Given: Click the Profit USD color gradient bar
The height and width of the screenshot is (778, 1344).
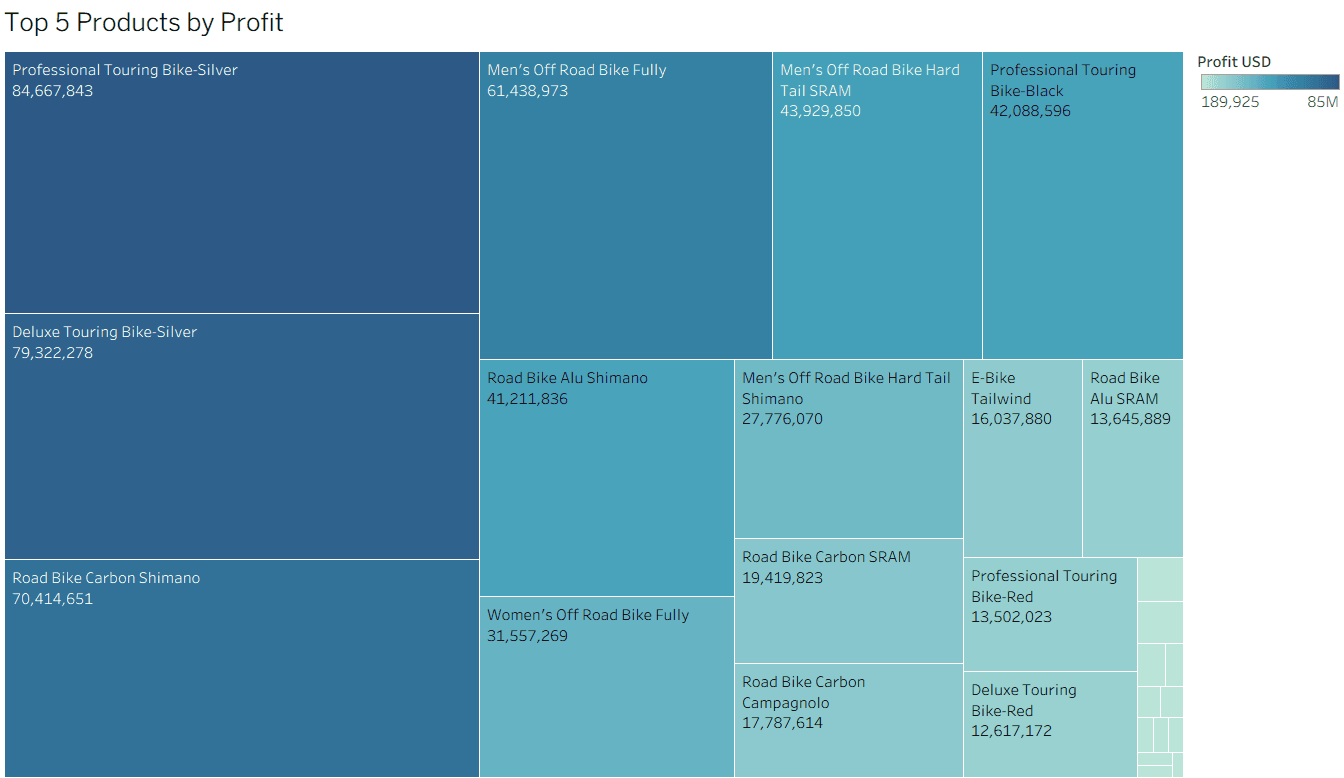Looking at the screenshot, I should point(1269,82).
